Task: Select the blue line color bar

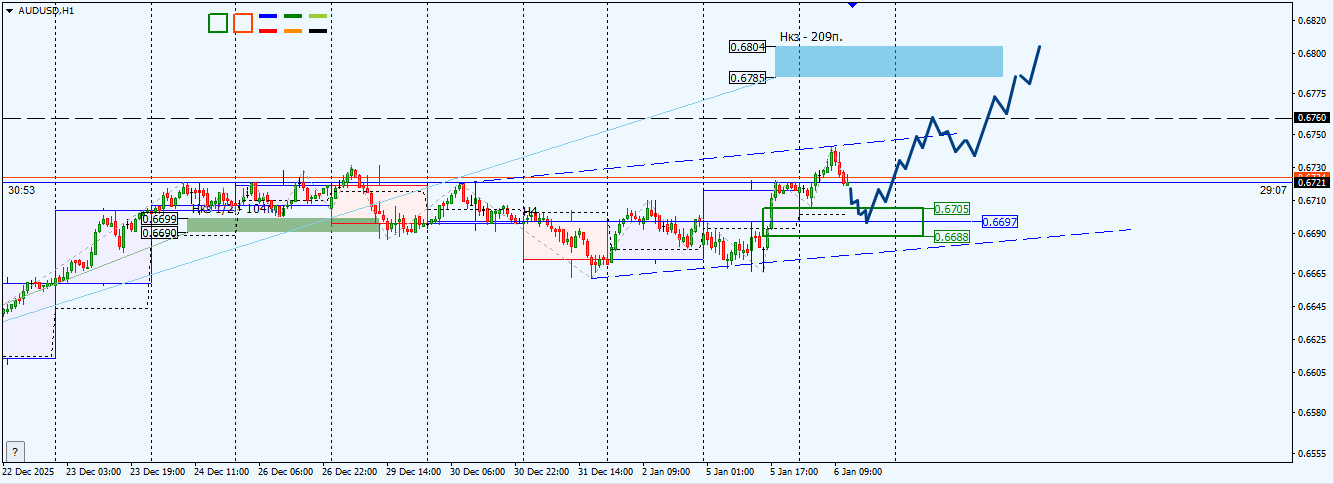Action: (268, 17)
